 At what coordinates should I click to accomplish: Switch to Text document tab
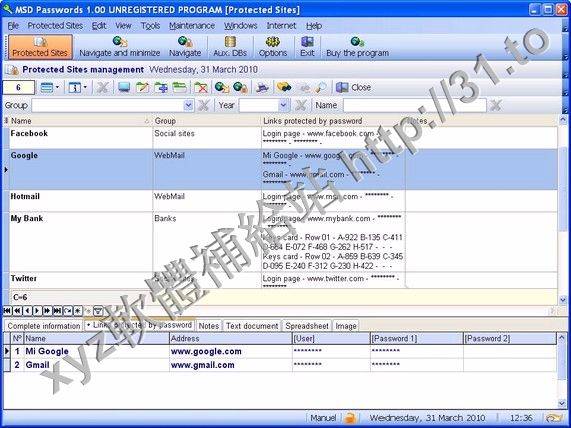[x=252, y=326]
